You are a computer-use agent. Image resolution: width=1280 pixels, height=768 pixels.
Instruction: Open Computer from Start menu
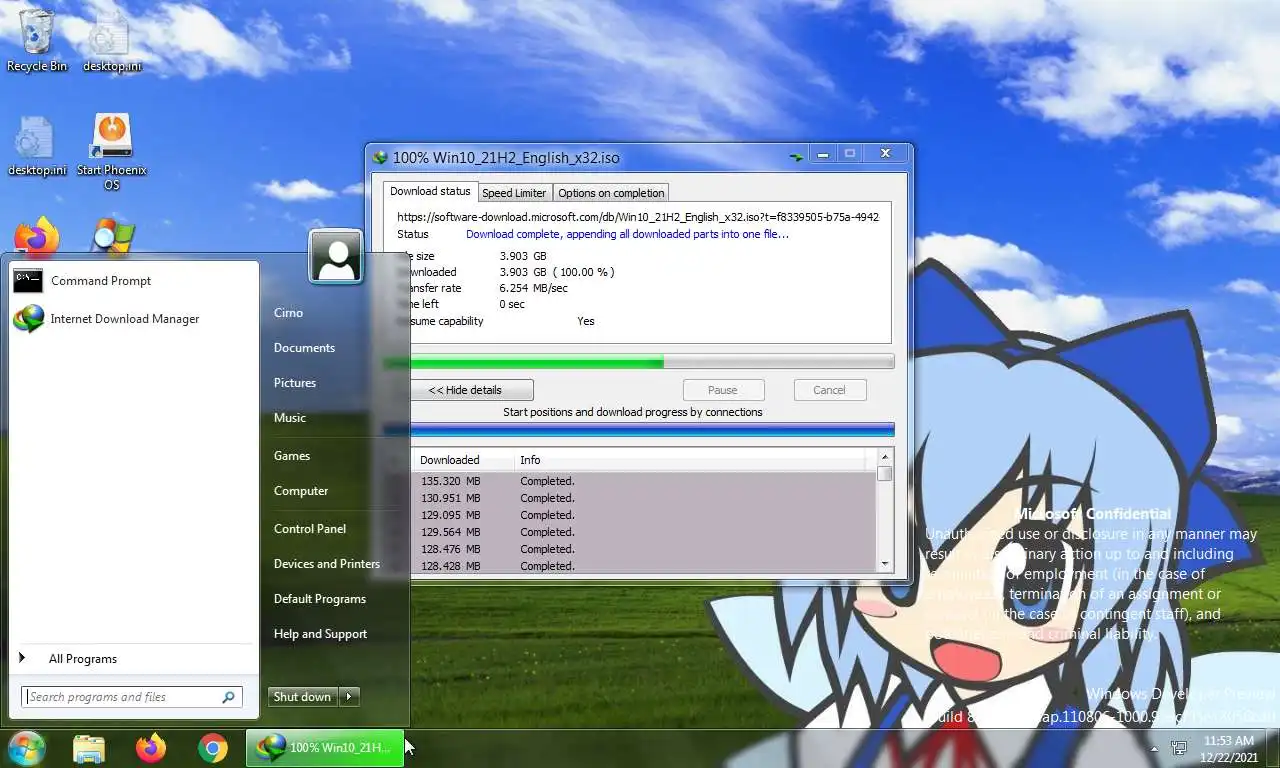click(301, 491)
